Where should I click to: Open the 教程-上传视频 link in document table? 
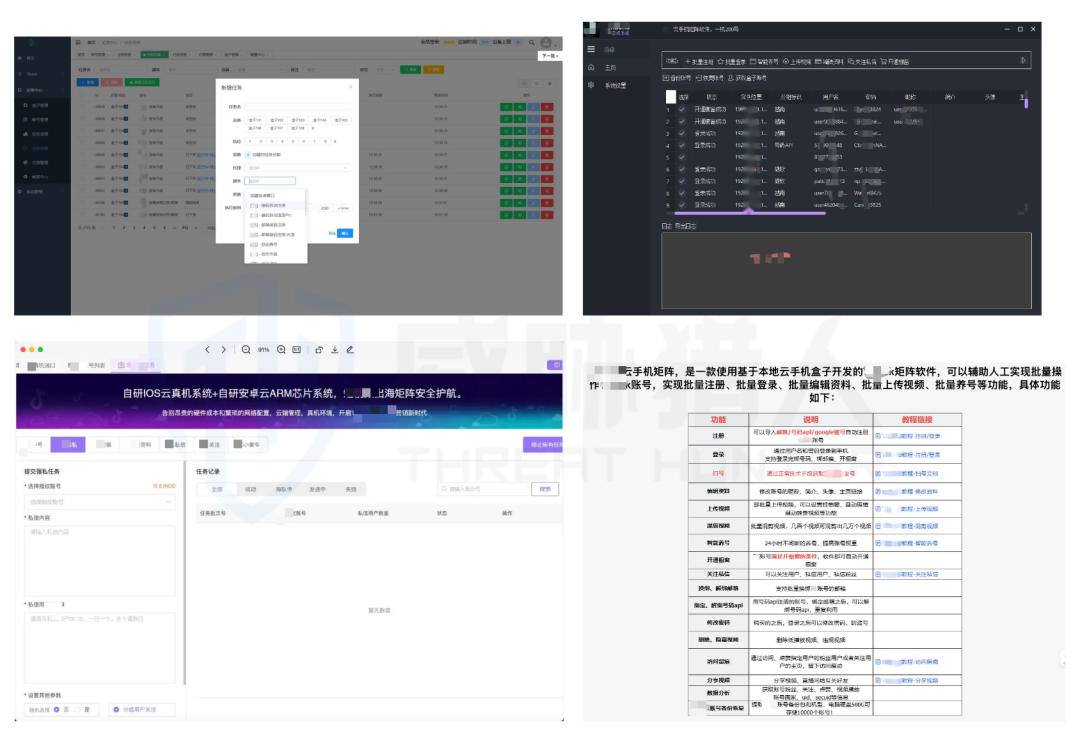[x=906, y=509]
